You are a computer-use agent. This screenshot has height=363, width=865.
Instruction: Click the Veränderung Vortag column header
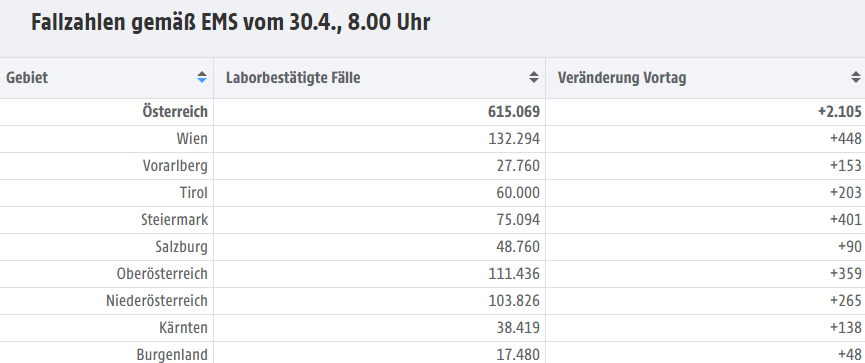click(706, 78)
